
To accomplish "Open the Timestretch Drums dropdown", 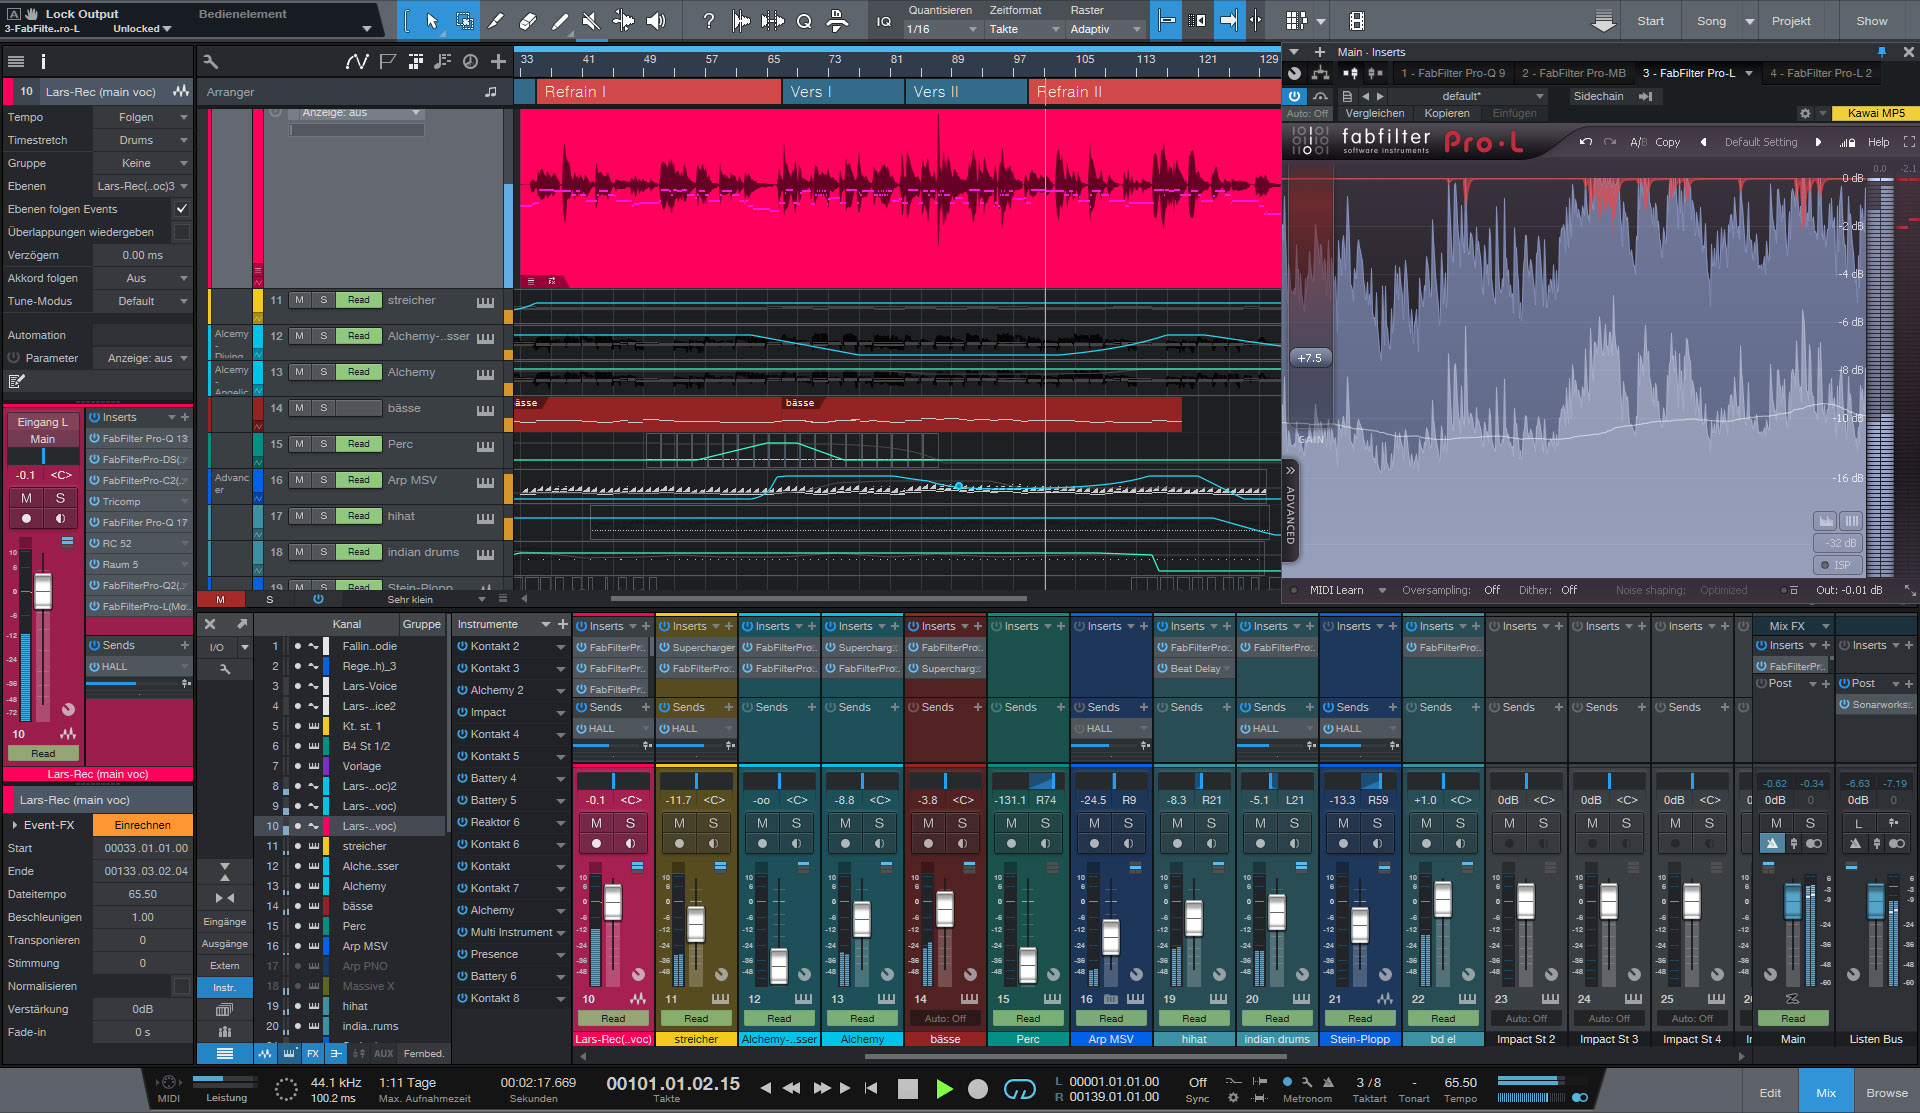I will (141, 140).
